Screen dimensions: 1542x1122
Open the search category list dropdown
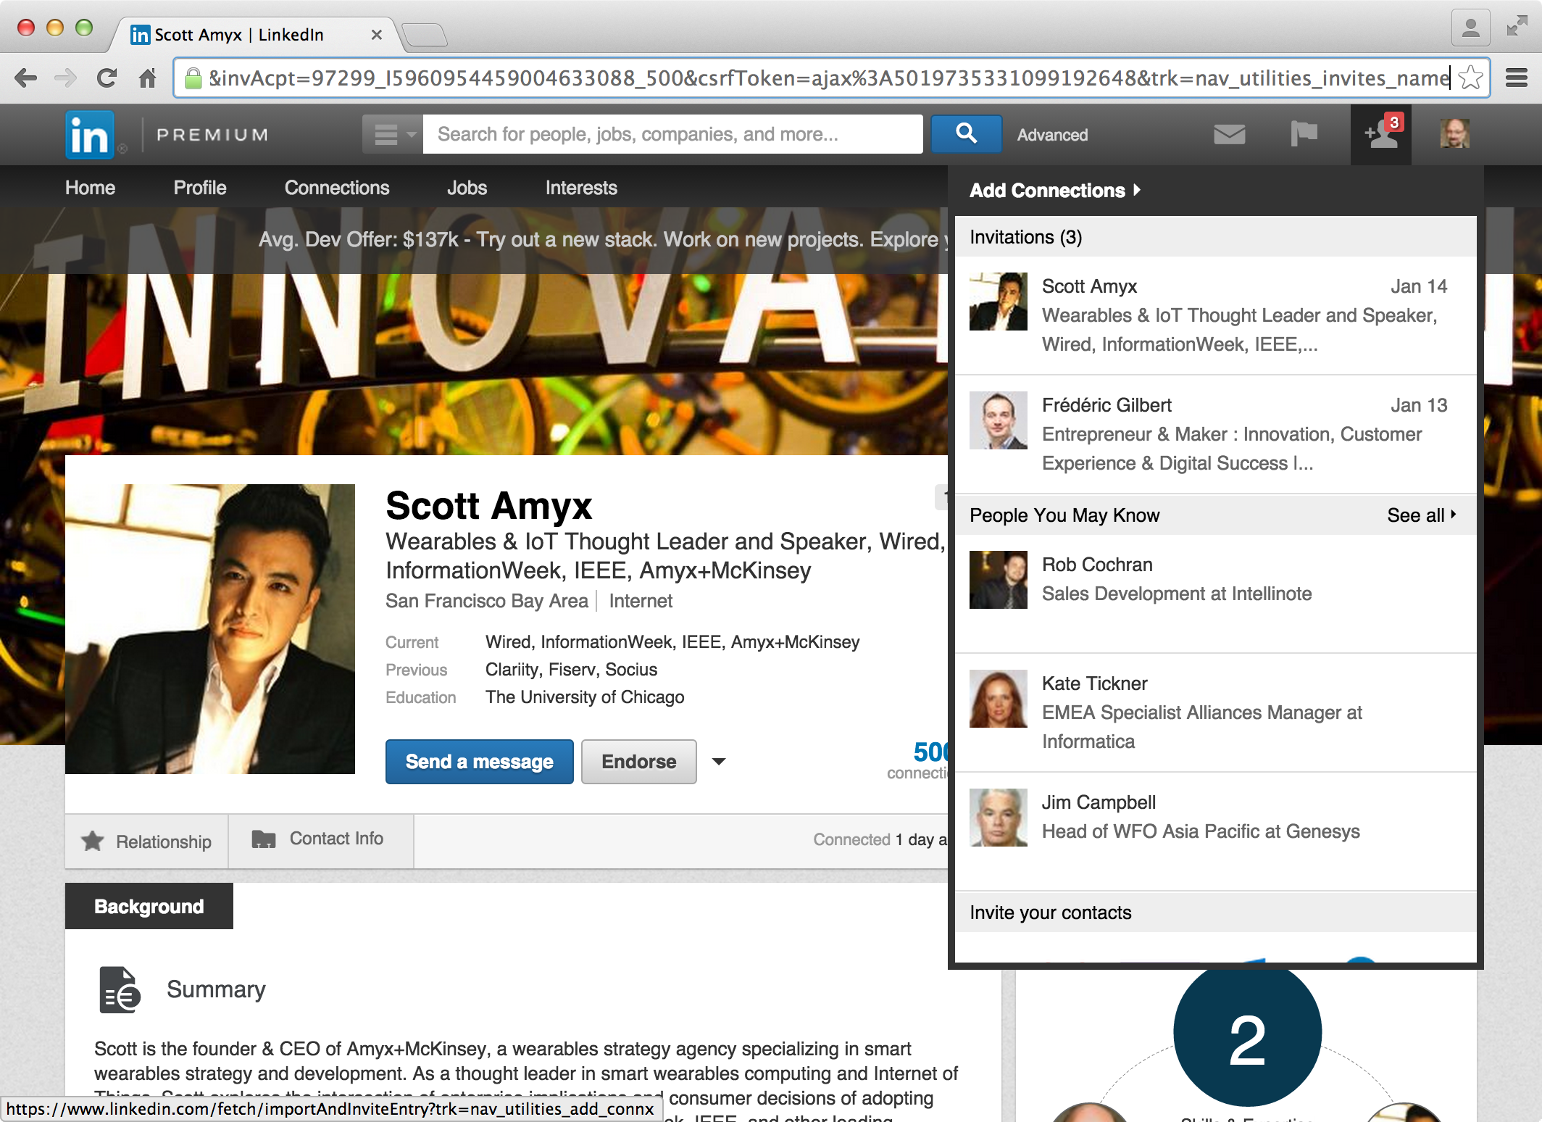pyautogui.click(x=392, y=134)
